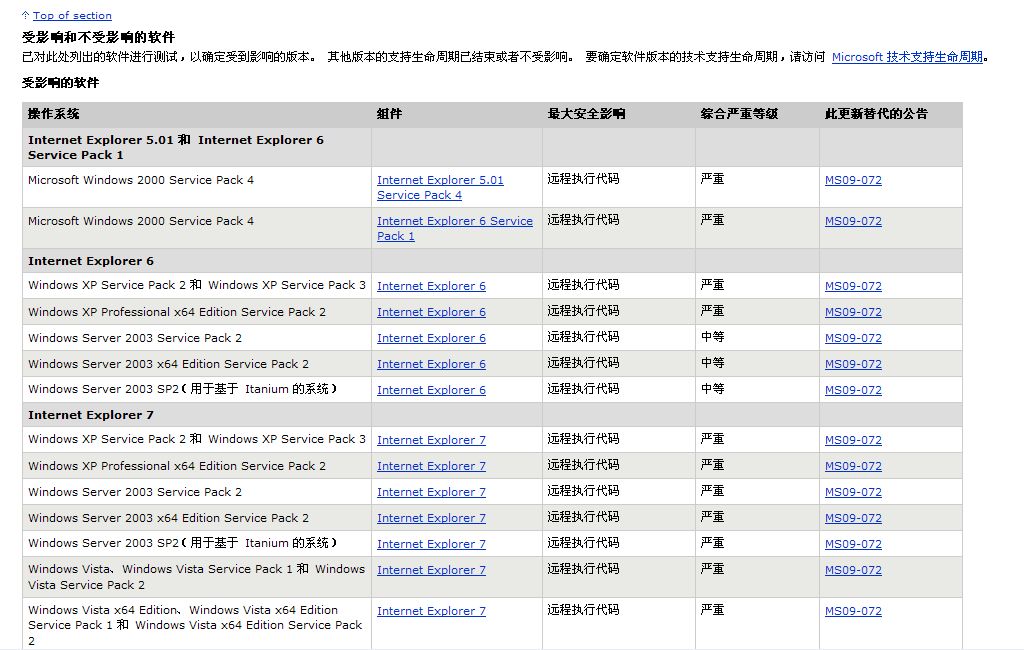Open MS09-072 in the Internet Explorer 5.01 row
1024x650 pixels.
tap(853, 180)
